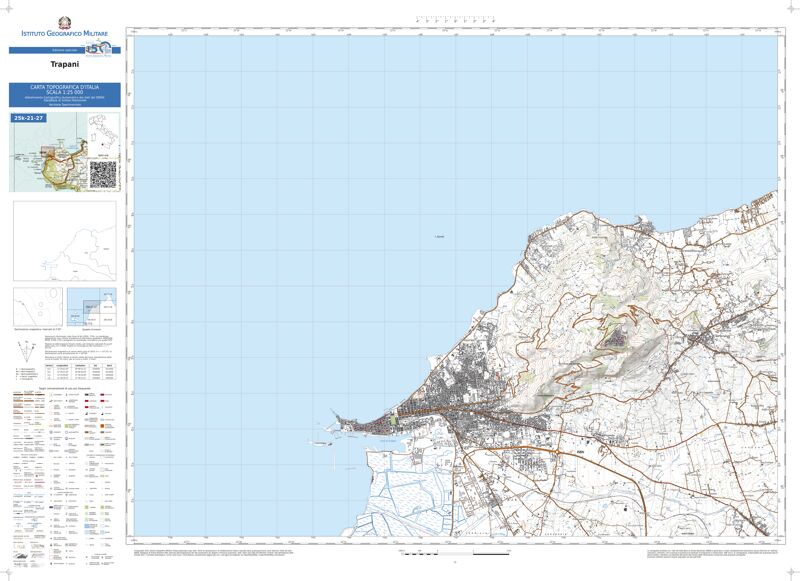Click the small Italy outline inset map
The image size is (800, 581).
pos(103,135)
